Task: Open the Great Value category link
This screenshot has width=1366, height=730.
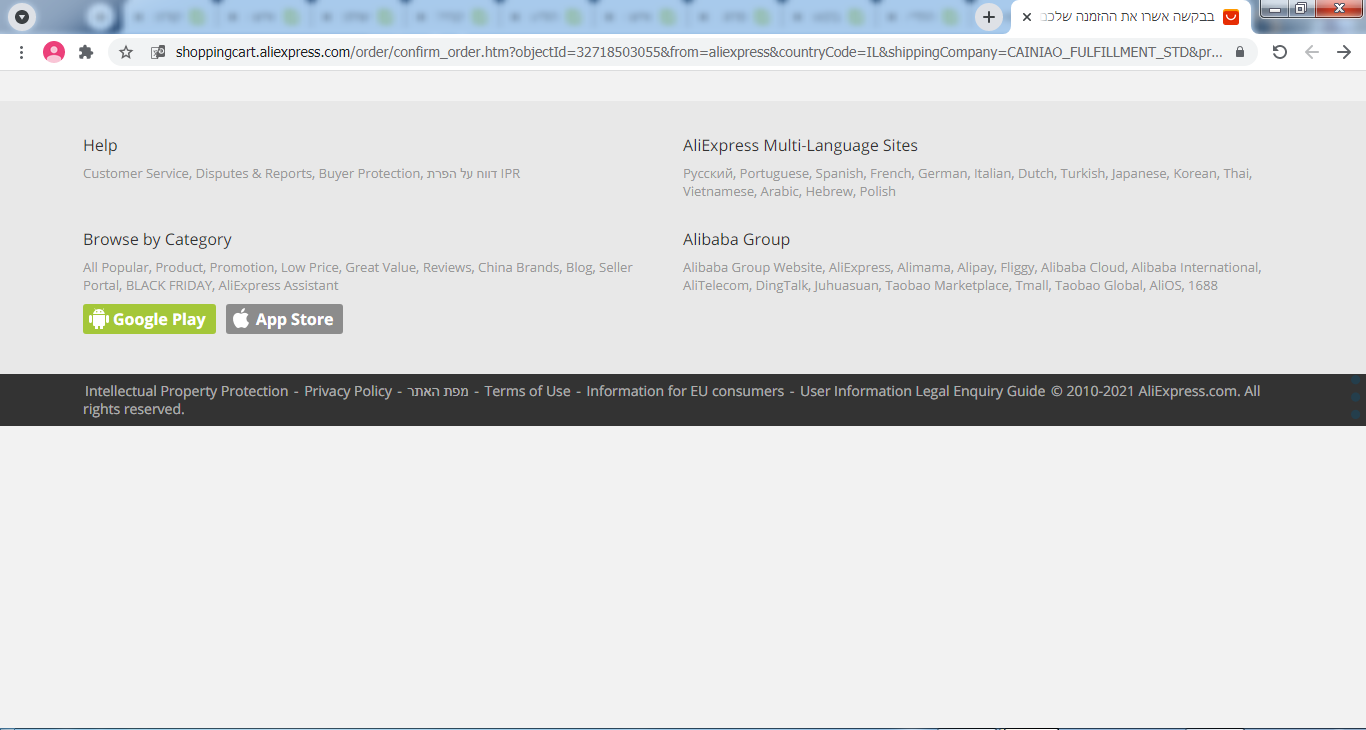Action: (x=381, y=267)
